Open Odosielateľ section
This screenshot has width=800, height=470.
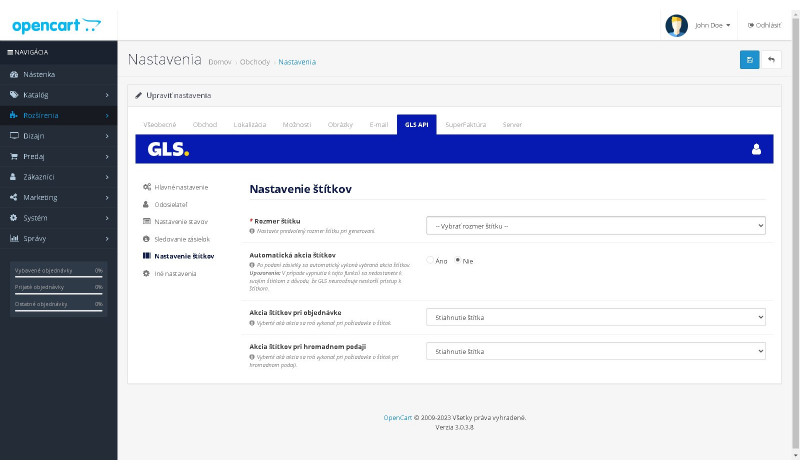coord(171,205)
